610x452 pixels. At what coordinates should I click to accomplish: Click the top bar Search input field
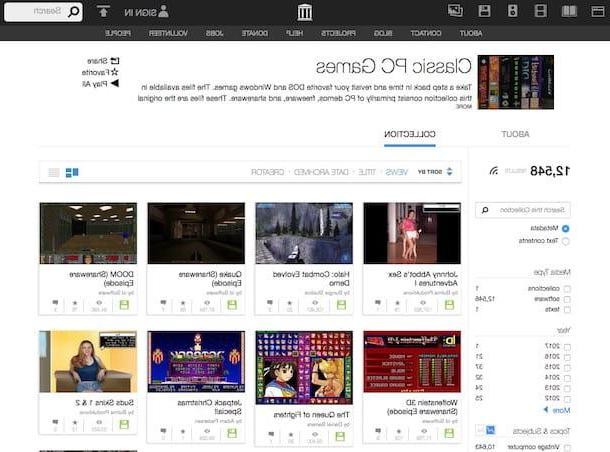tap(43, 11)
